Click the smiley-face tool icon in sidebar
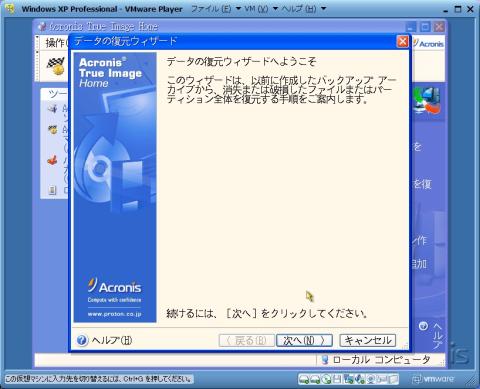 [52, 130]
